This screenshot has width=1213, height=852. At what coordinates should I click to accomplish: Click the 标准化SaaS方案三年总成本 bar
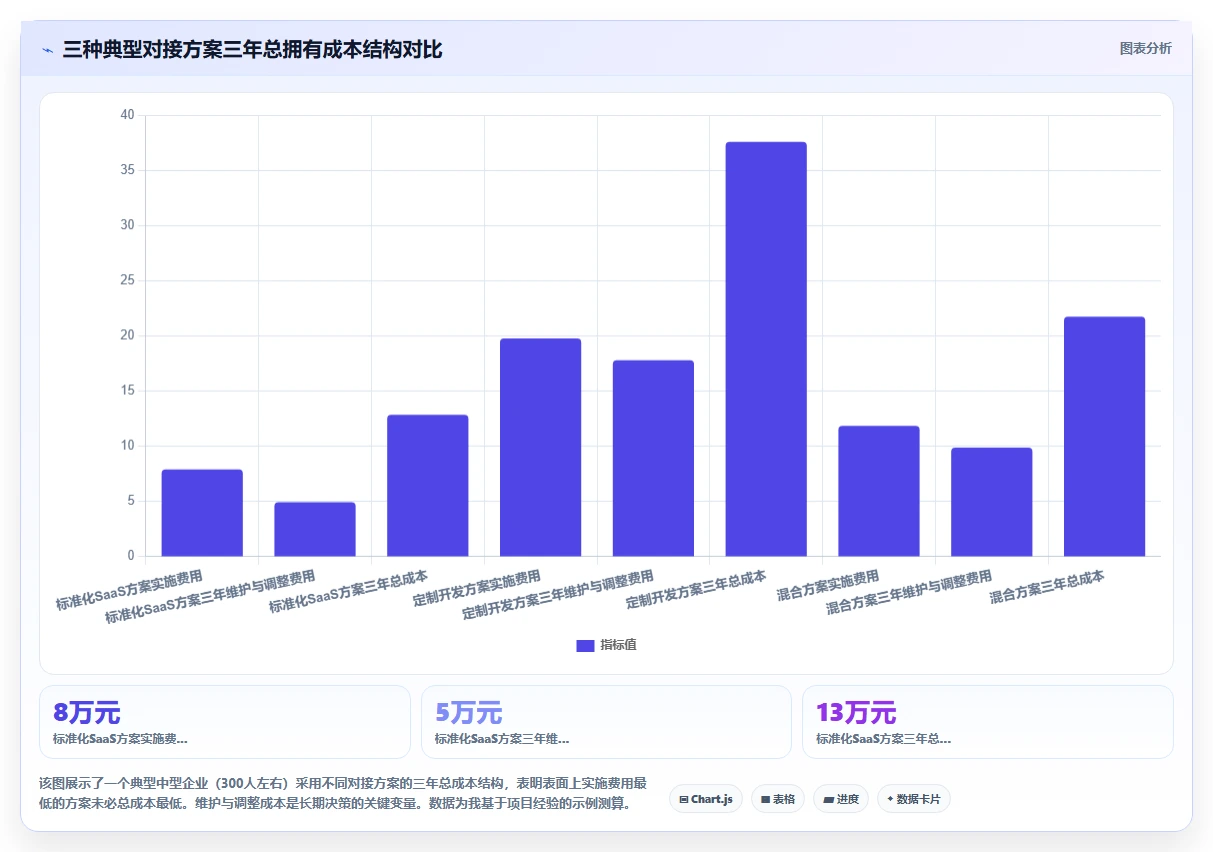pos(428,485)
